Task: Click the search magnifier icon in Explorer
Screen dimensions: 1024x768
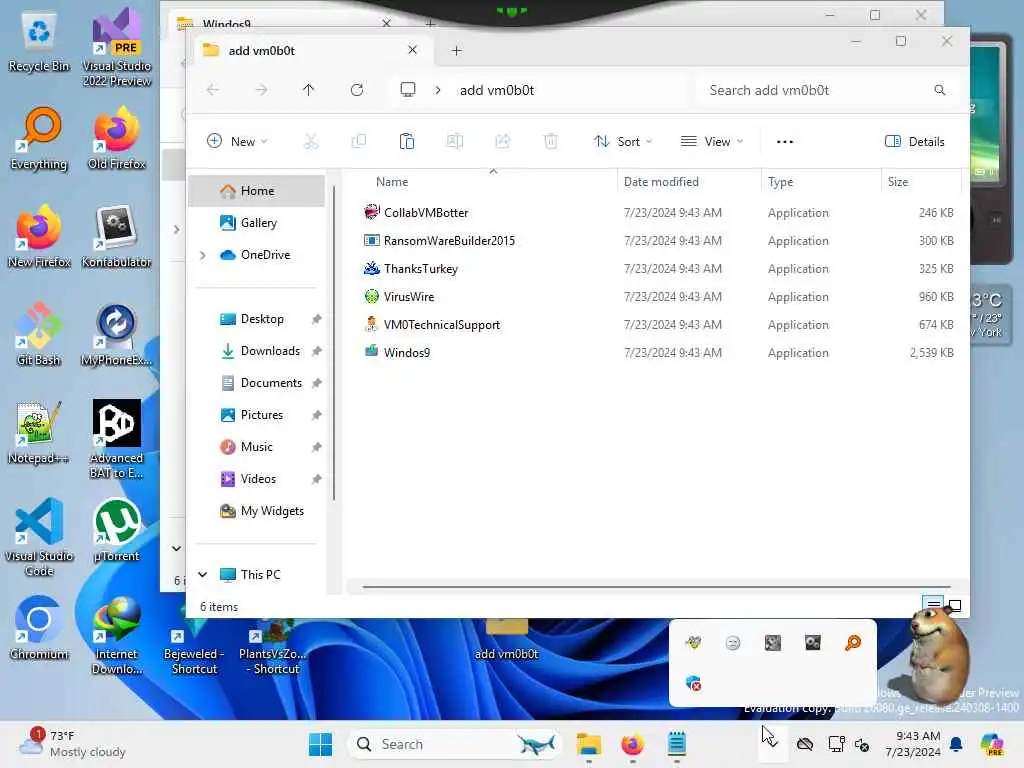Action: [939, 89]
